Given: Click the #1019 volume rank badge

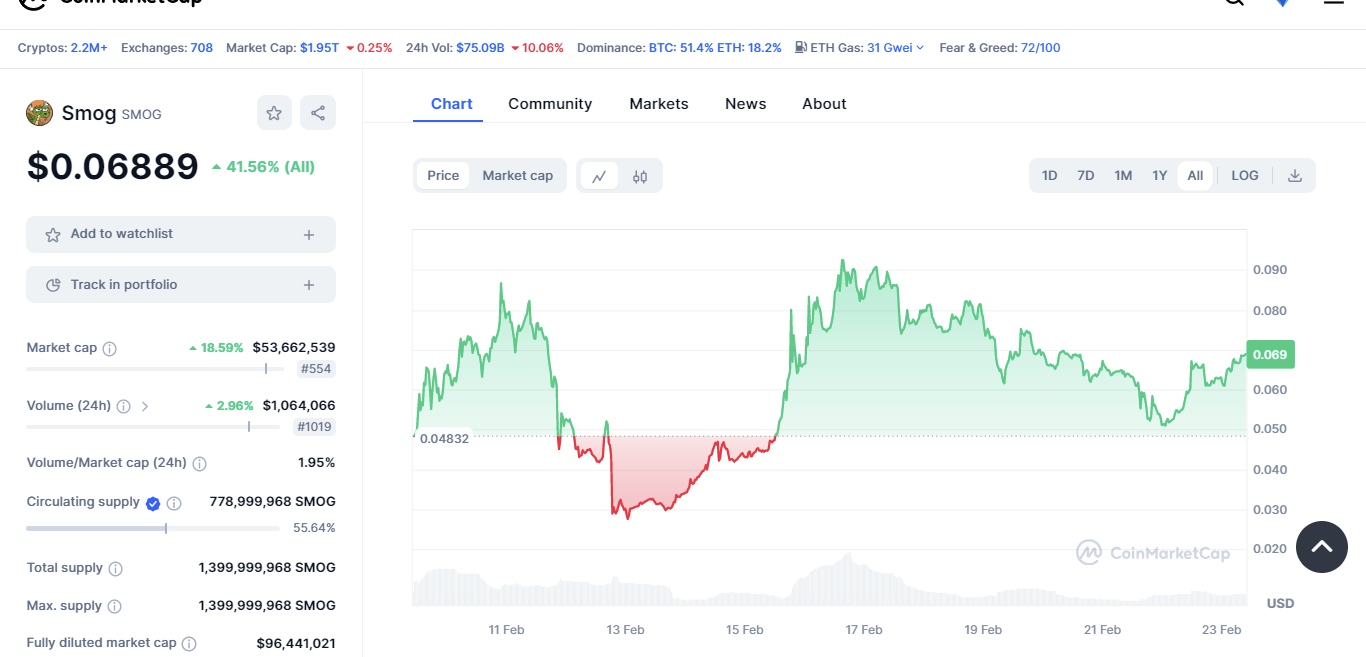Looking at the screenshot, I should tap(314, 427).
